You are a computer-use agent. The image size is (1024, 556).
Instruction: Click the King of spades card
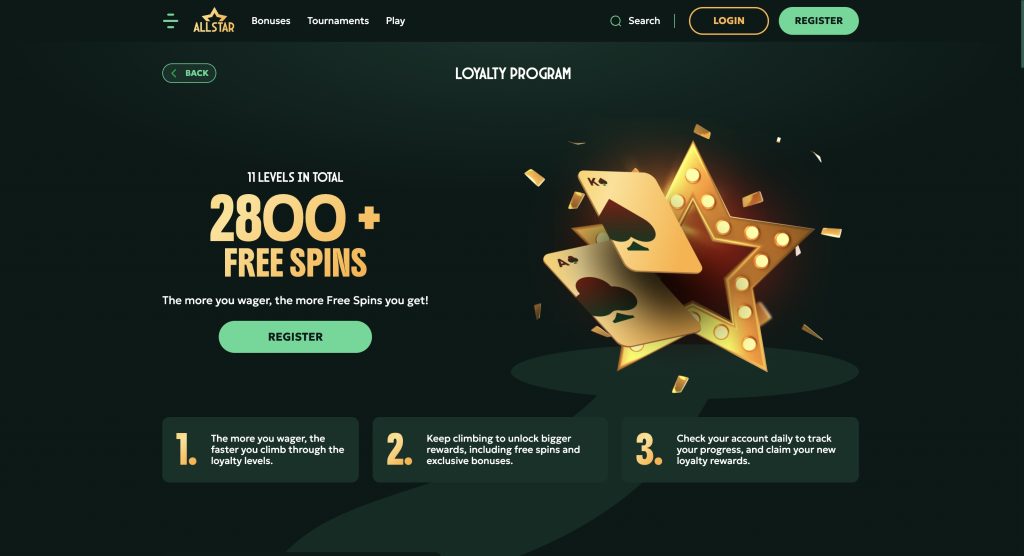click(637, 221)
